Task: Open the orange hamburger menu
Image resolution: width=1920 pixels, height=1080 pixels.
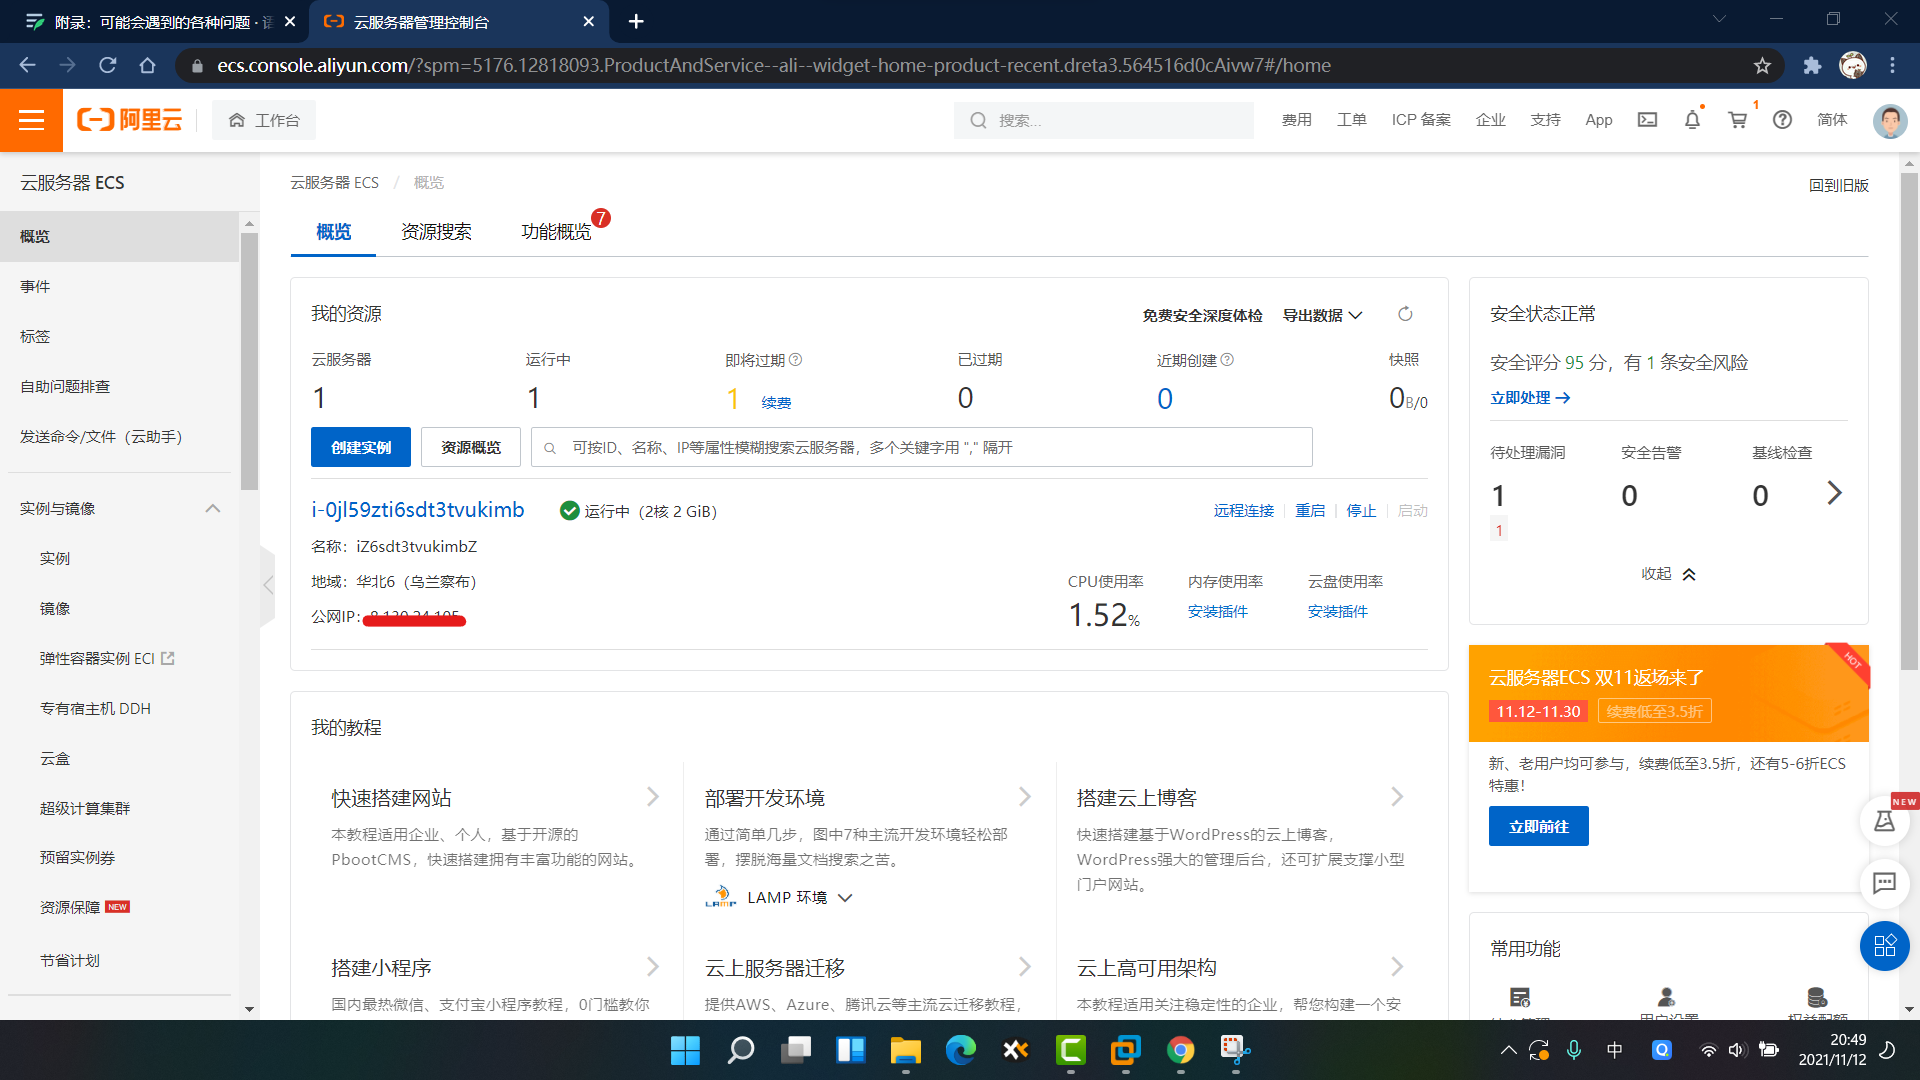Action: tap(31, 120)
